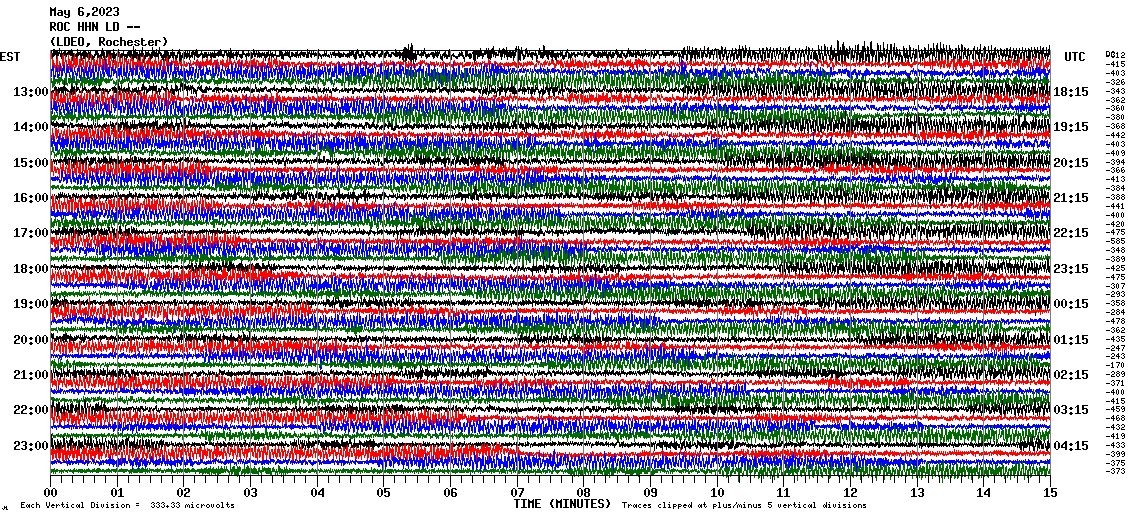The height and width of the screenshot is (519, 1130).
Task: Click minute 05 on the time axis
Action: tap(384, 493)
